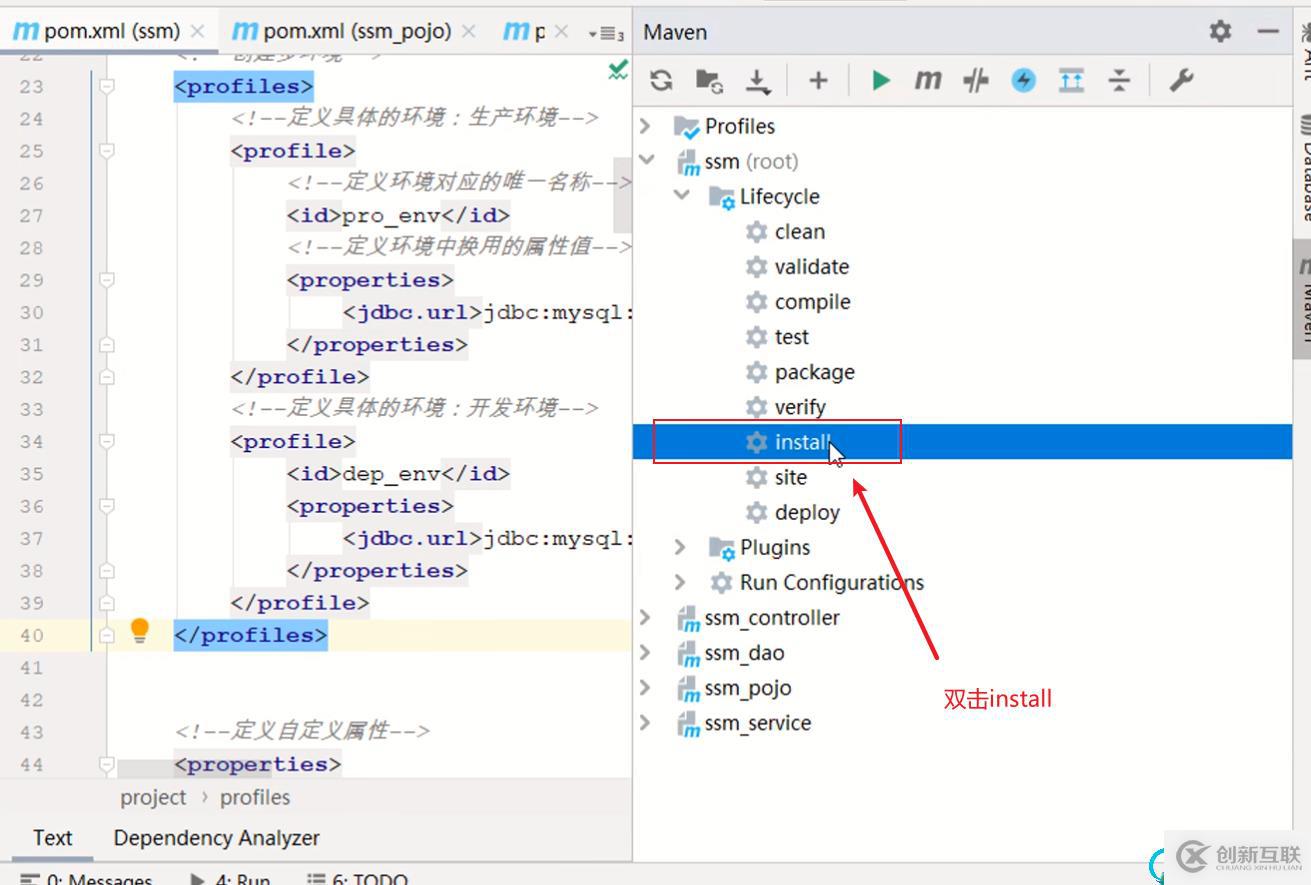Open the Messages tool window
This screenshot has width=1311, height=885.
click(87, 878)
